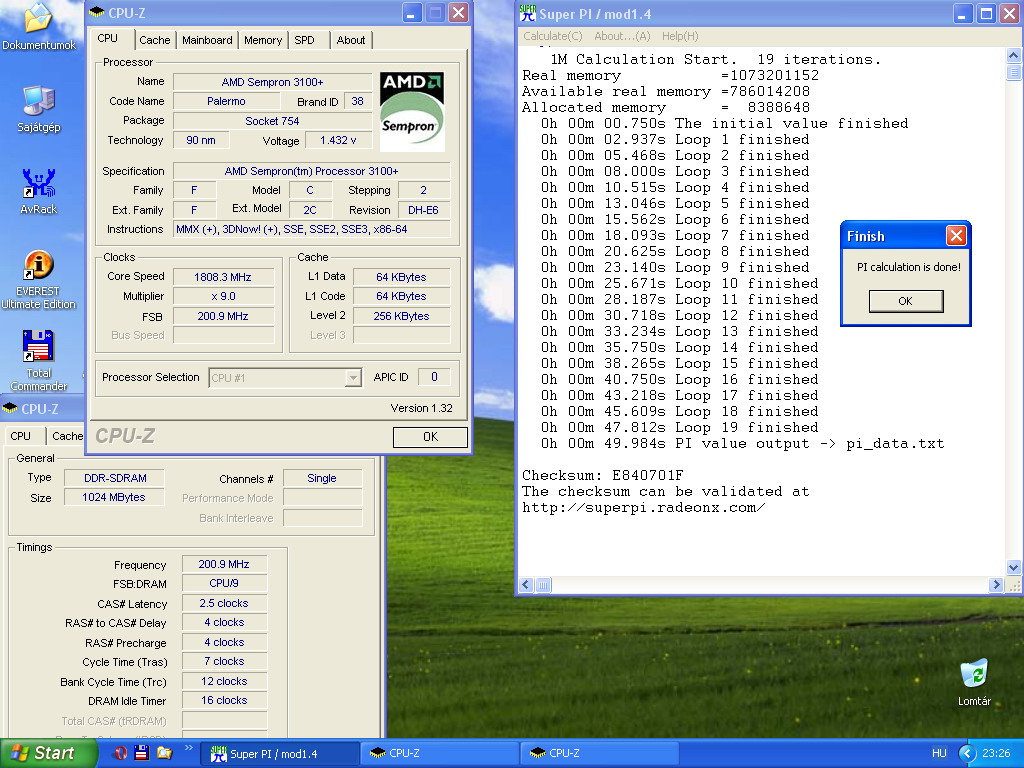Click FSB:DRAM value CPU/9
Screen dimensions: 1024x768
[x=224, y=583]
